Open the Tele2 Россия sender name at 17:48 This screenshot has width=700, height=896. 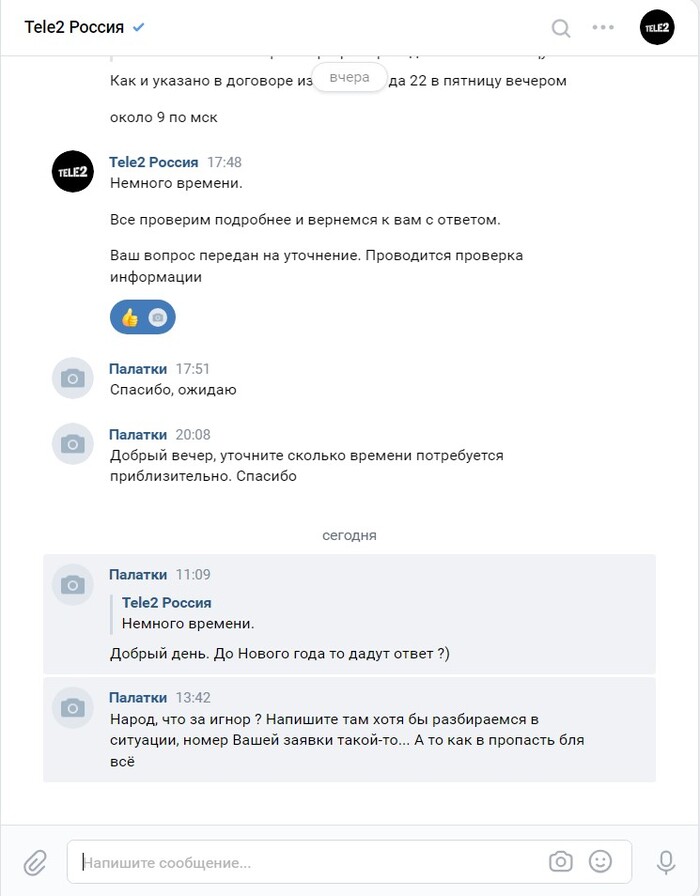tap(154, 162)
